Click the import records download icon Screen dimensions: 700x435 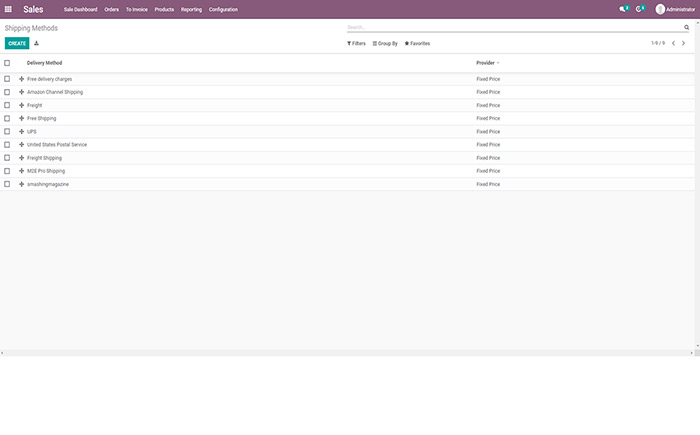pos(37,44)
